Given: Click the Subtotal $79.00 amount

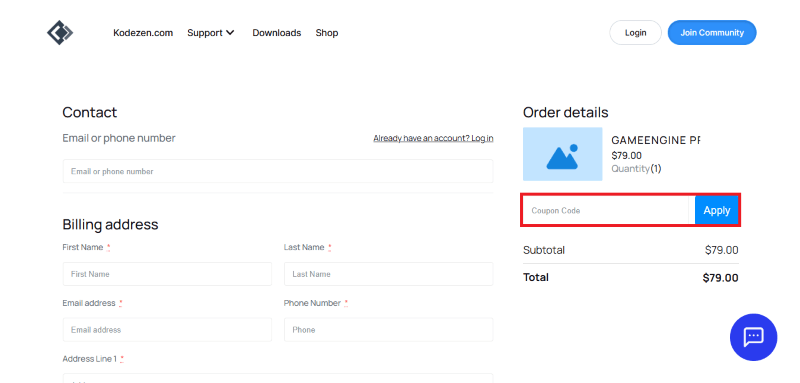Looking at the screenshot, I should coord(721,250).
